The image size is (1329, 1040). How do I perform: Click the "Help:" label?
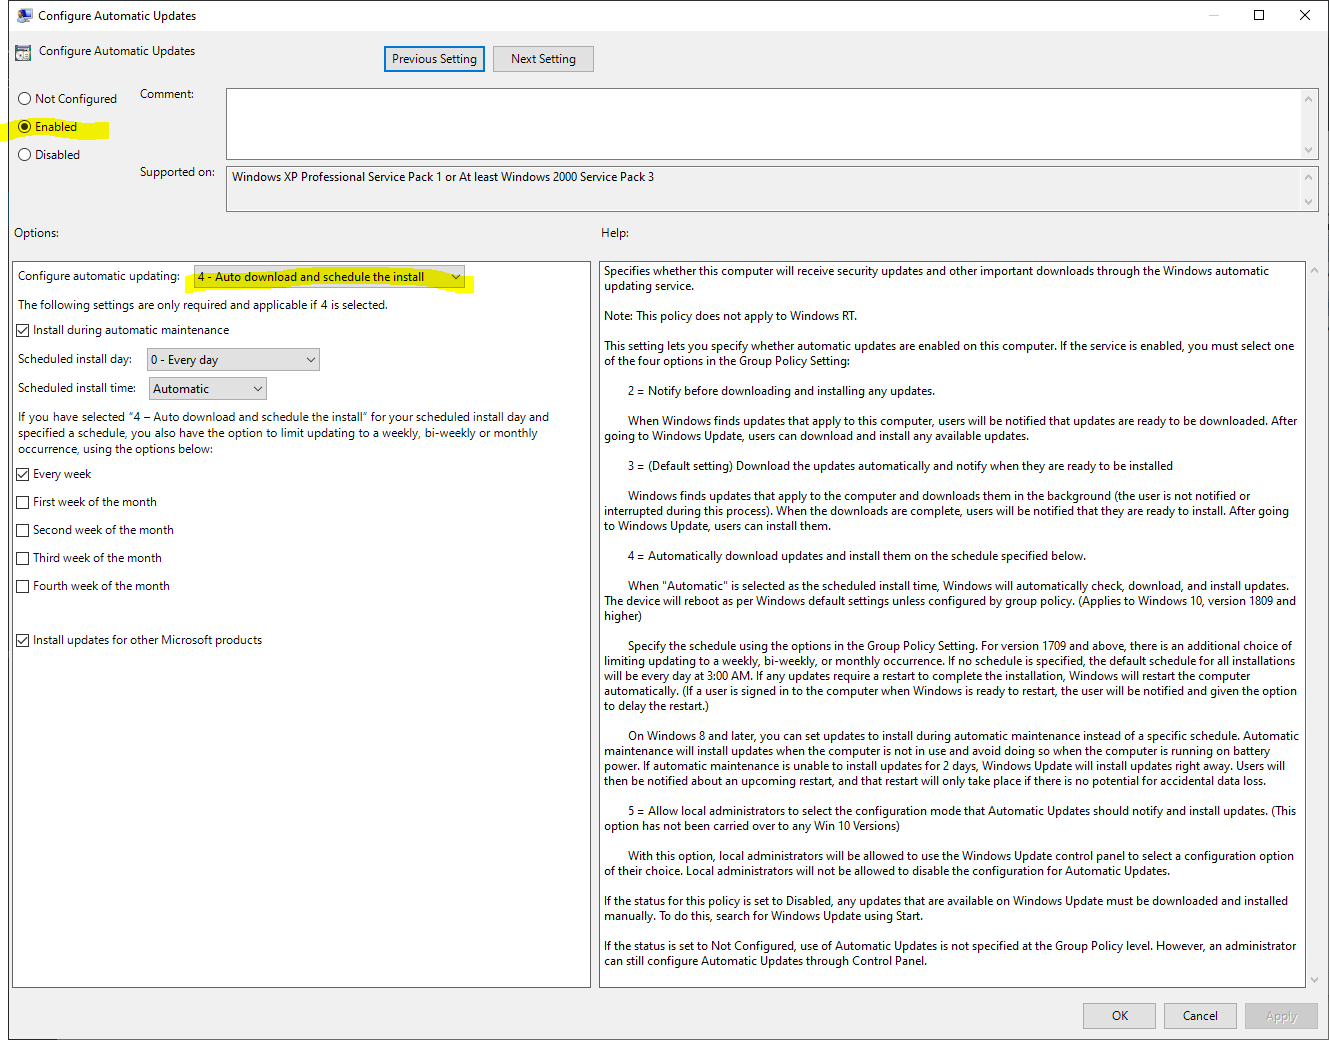click(x=615, y=233)
